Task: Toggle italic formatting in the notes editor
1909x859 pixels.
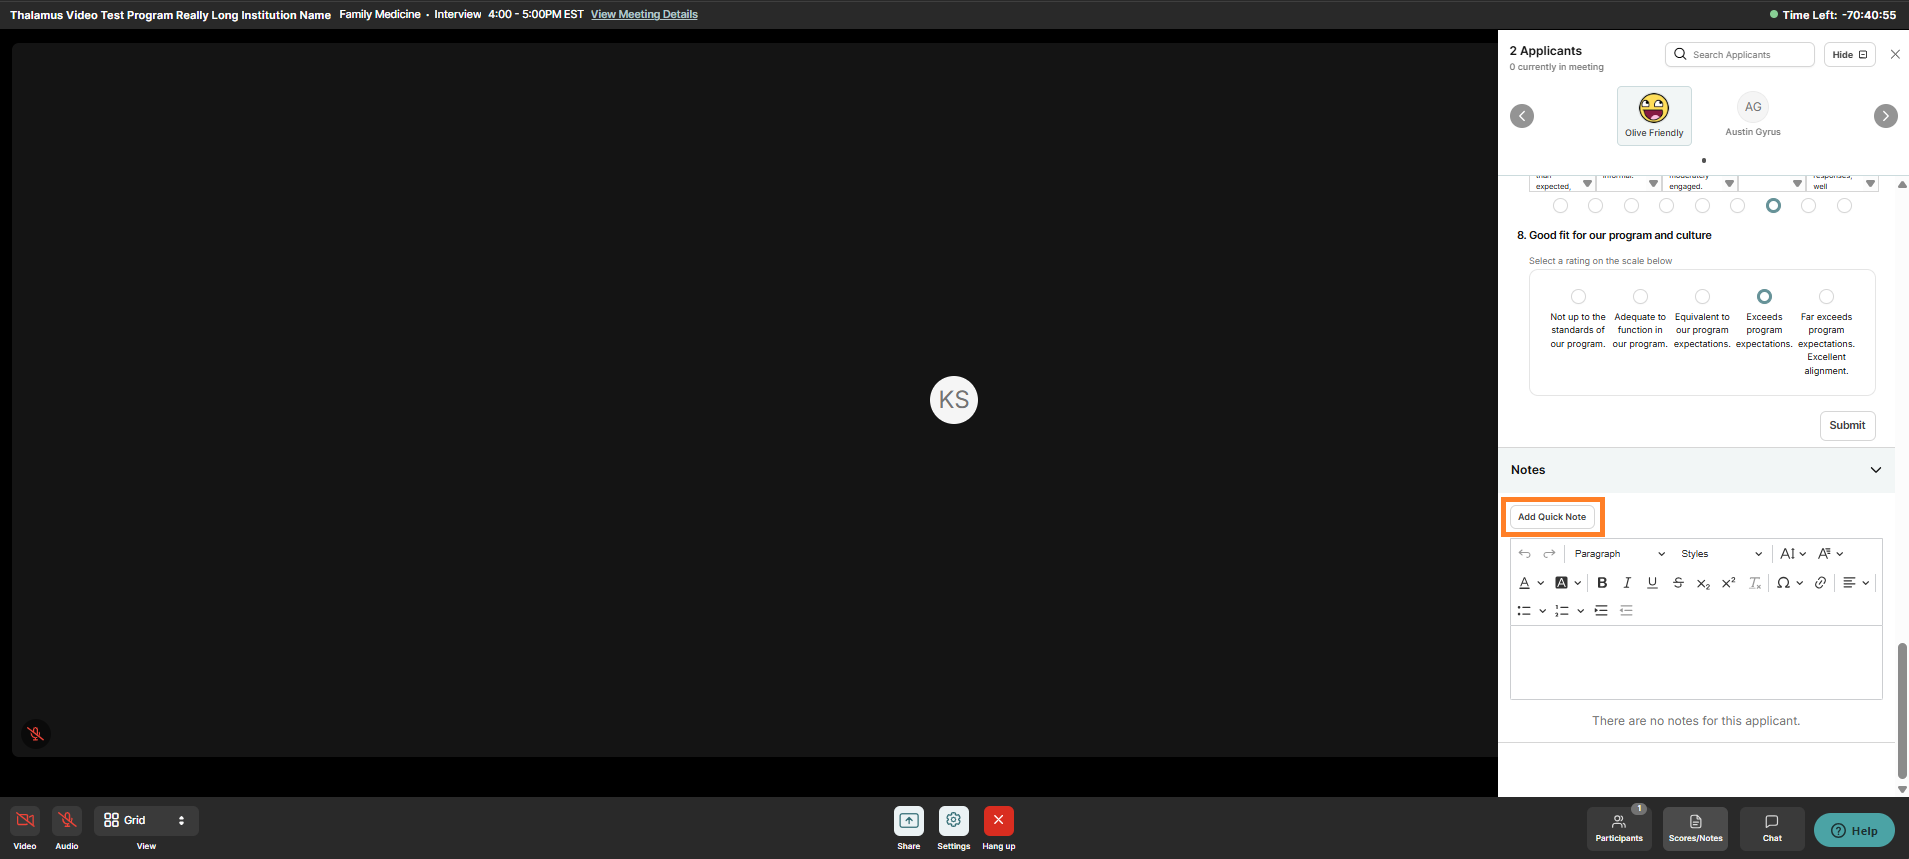Action: pos(1627,583)
